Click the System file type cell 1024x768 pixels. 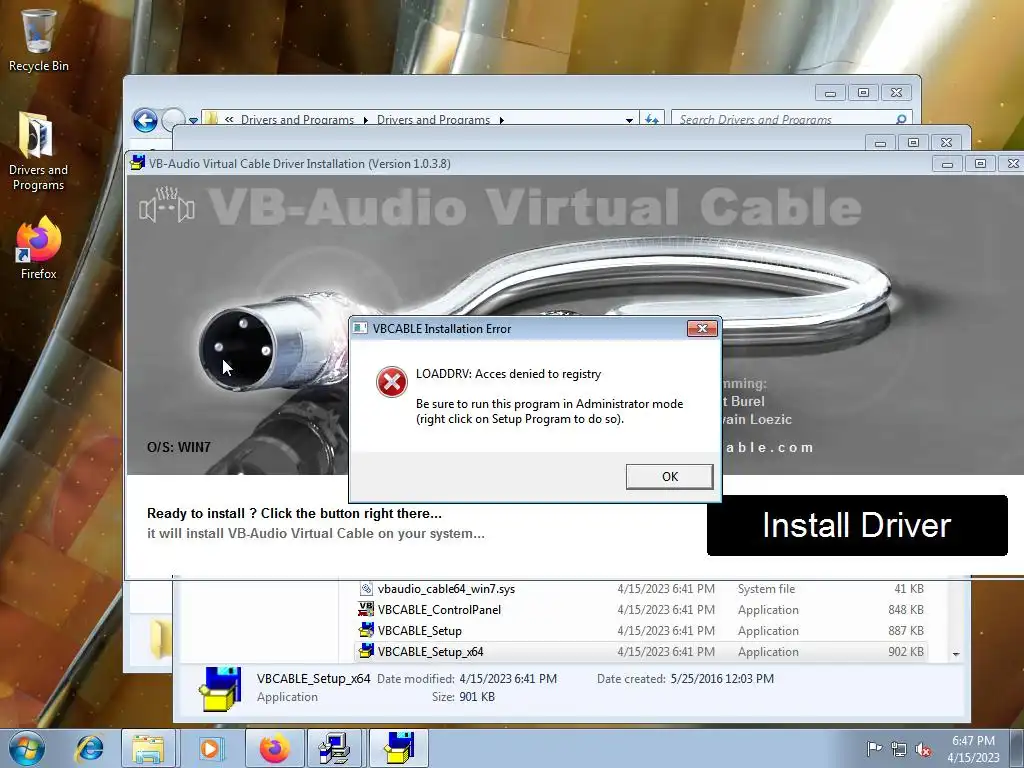coord(766,589)
